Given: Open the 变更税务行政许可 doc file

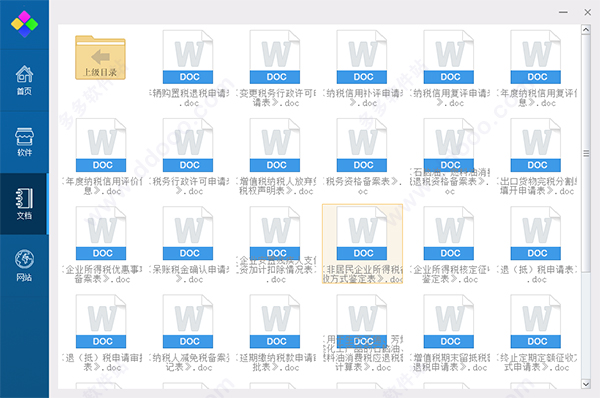Looking at the screenshot, I should click(275, 69).
